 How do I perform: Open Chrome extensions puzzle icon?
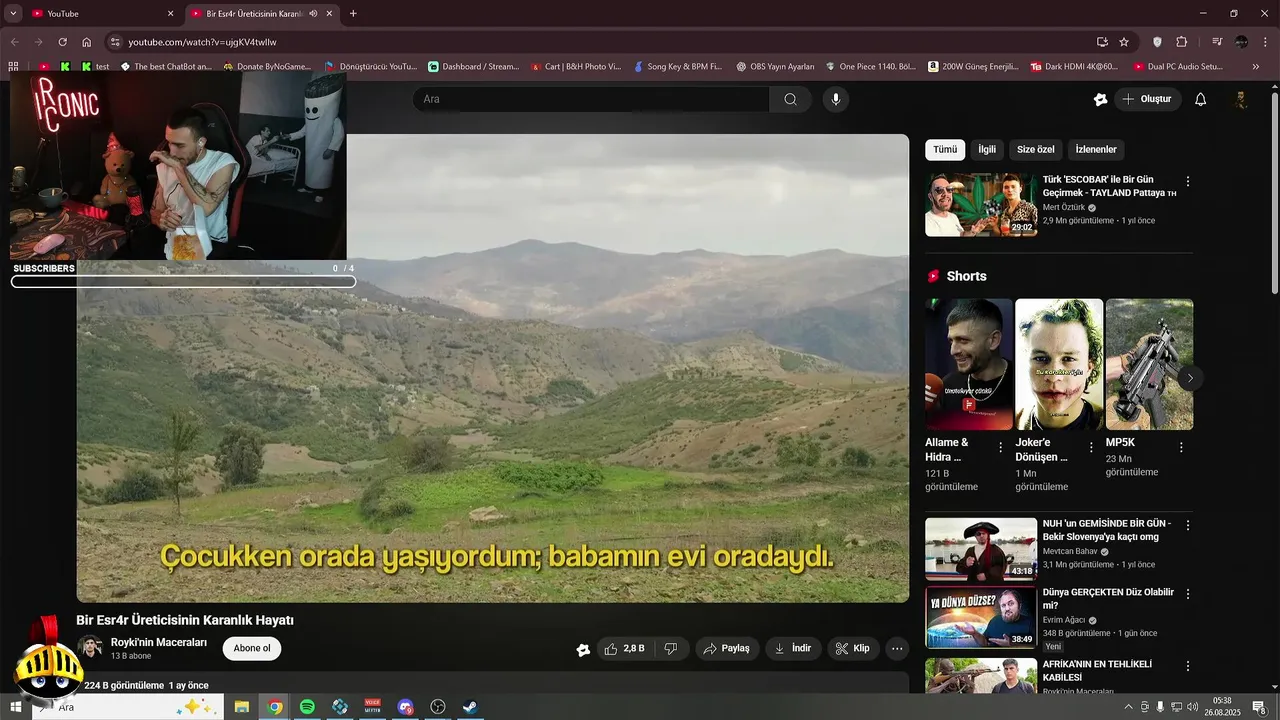pyautogui.click(x=1181, y=42)
